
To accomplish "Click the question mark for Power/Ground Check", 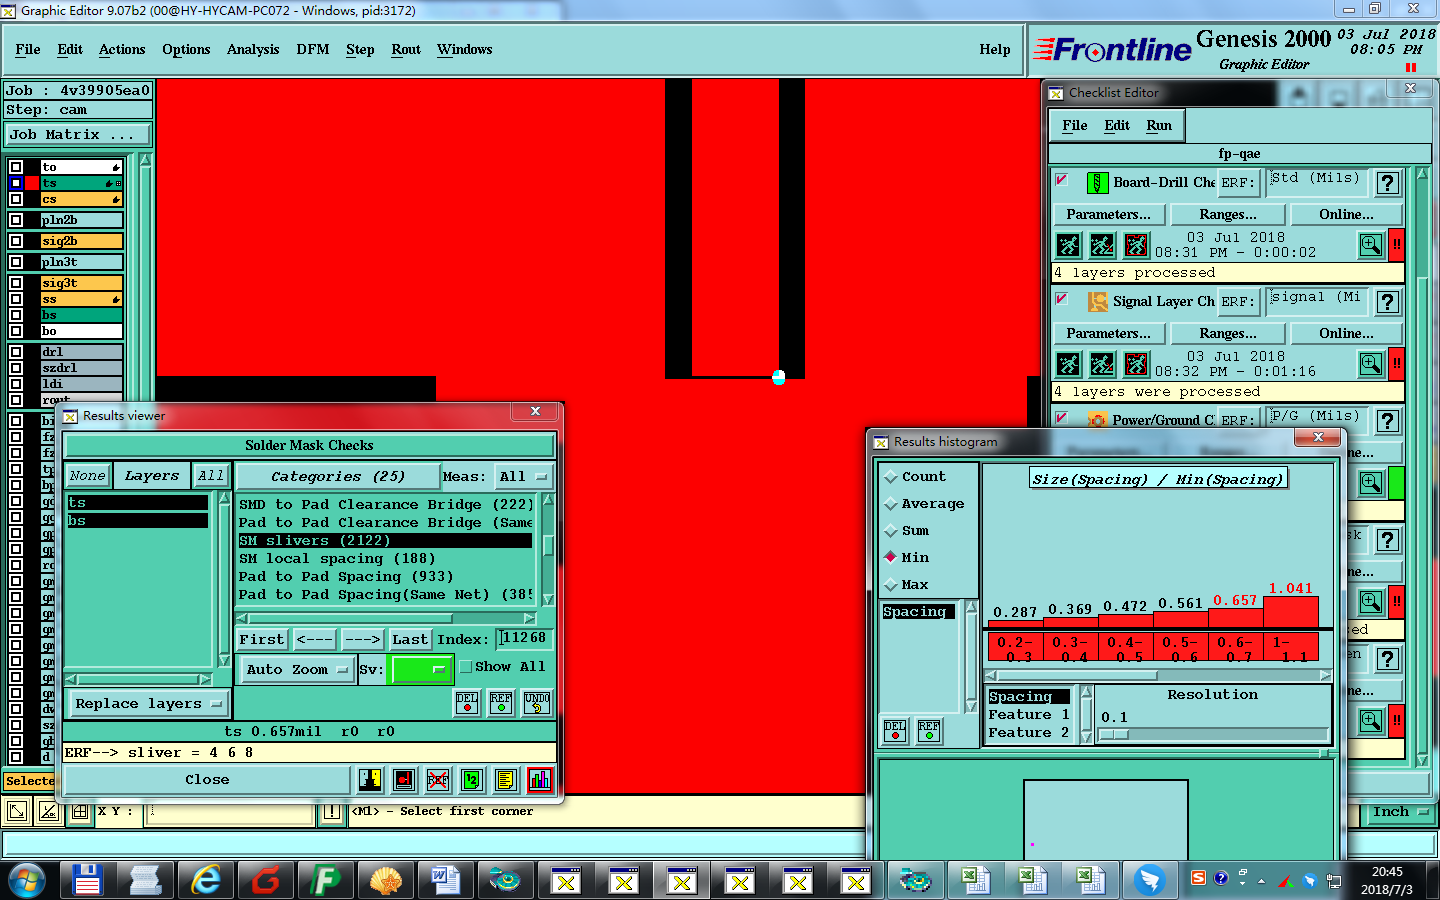I will click(1388, 421).
